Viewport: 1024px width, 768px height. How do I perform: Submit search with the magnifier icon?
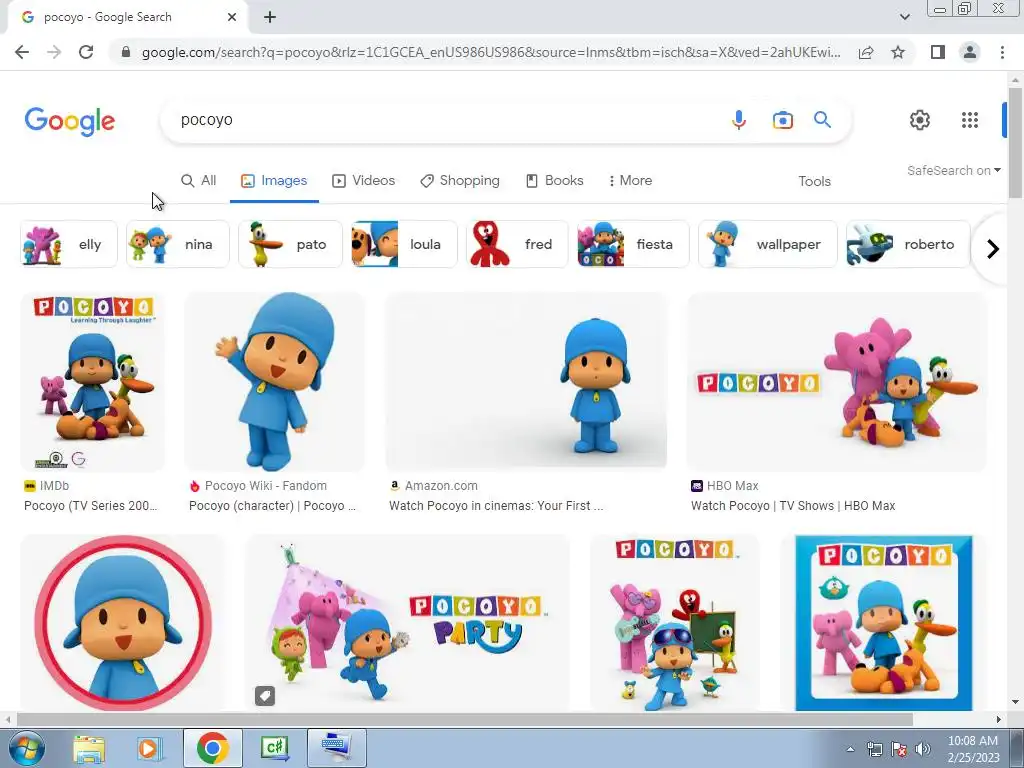click(x=822, y=120)
